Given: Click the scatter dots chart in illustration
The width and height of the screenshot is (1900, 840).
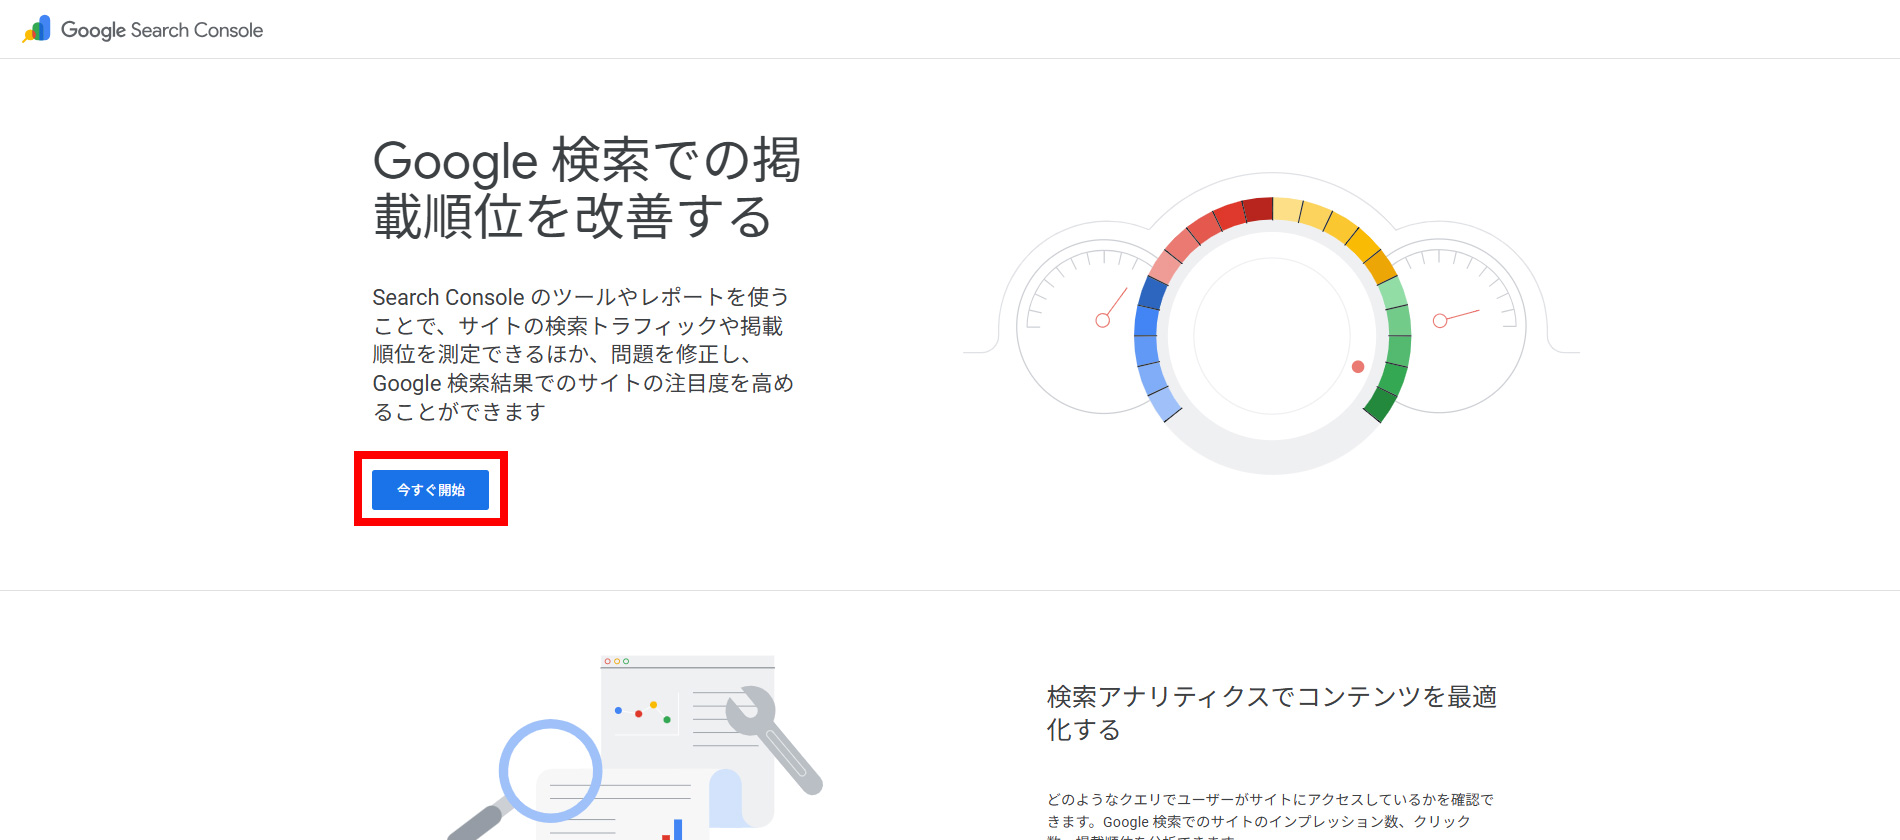Looking at the screenshot, I should tap(642, 711).
